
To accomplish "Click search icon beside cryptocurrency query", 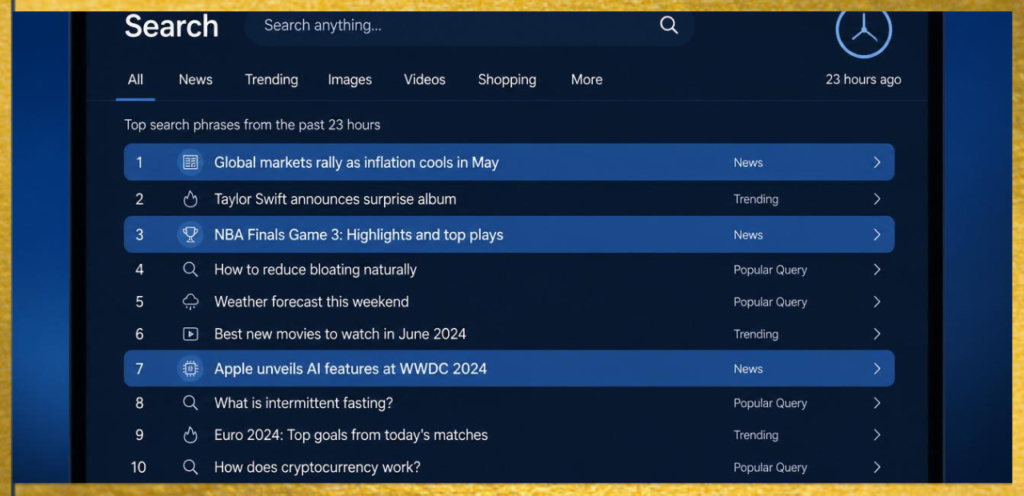I will coord(190,467).
